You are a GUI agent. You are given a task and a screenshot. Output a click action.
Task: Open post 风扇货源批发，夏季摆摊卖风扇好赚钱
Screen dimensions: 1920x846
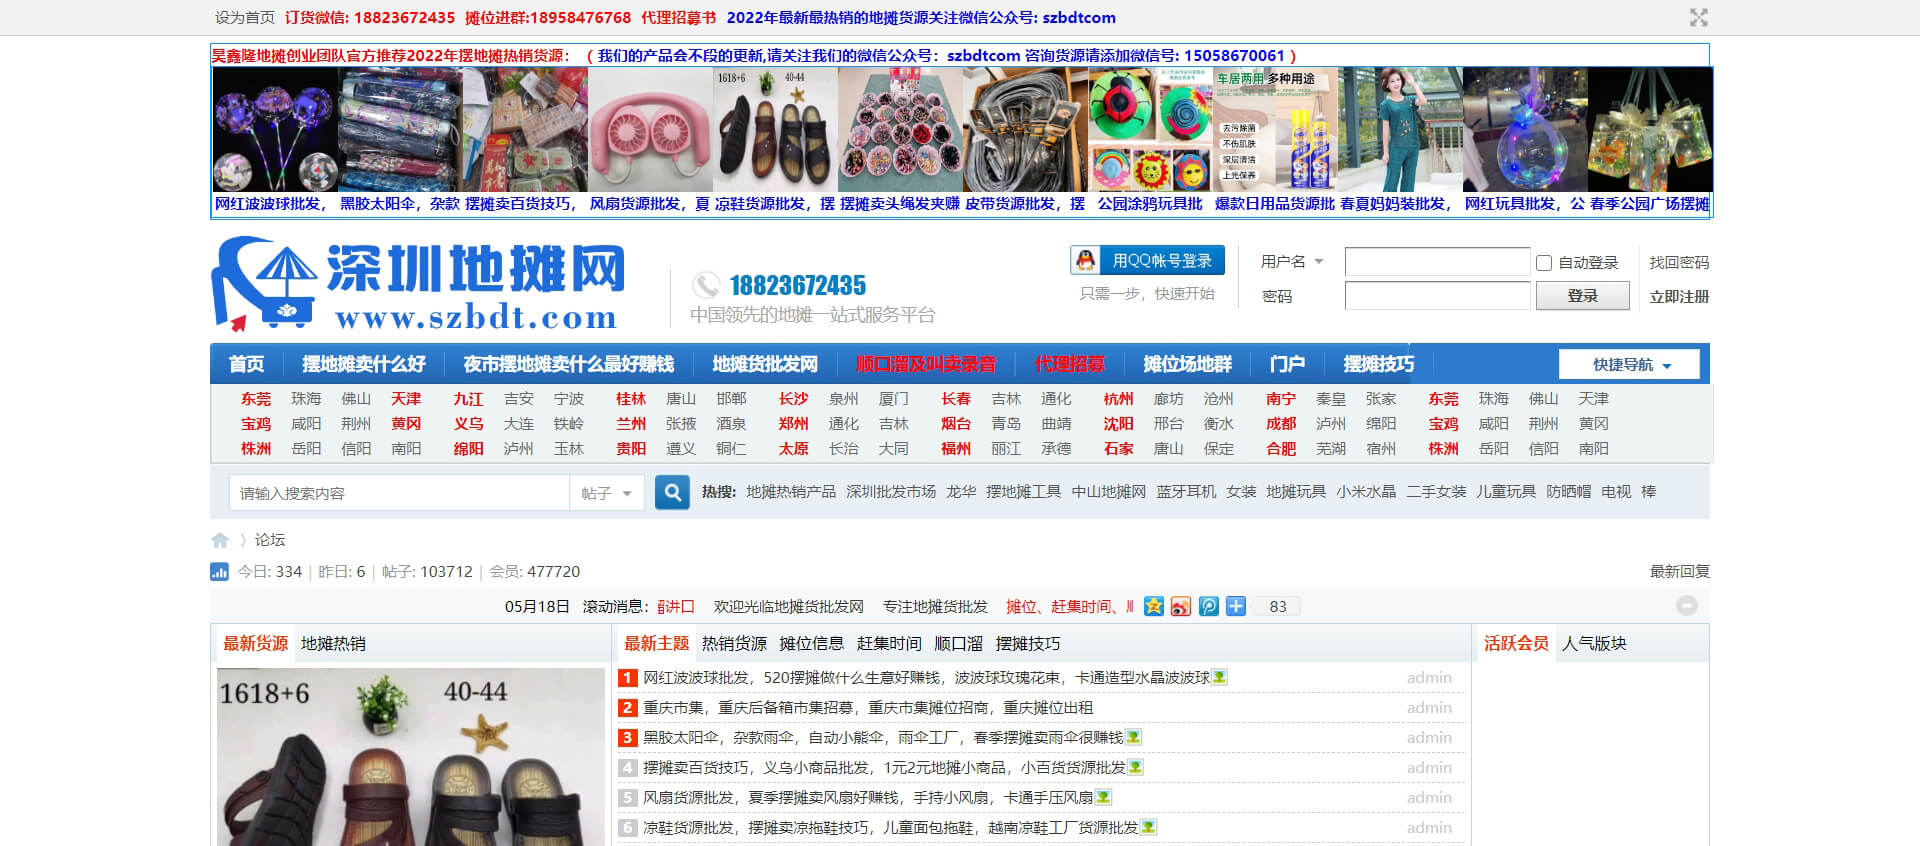(868, 798)
